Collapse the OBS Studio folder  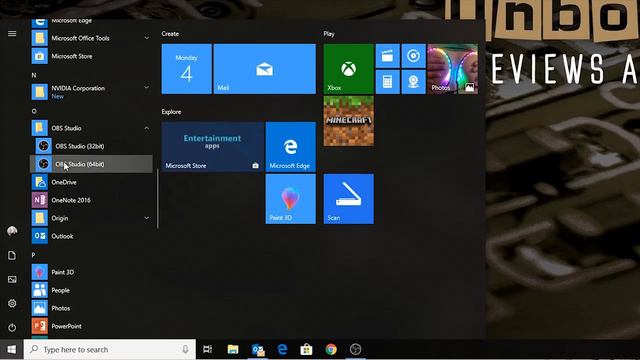click(x=147, y=128)
